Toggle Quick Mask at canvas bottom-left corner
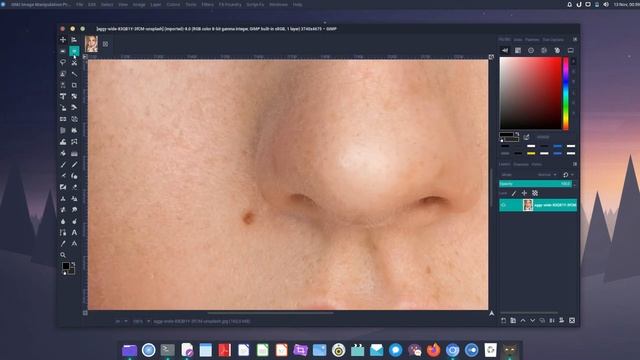Viewport: 640px width, 360px height. pyautogui.click(x=85, y=313)
